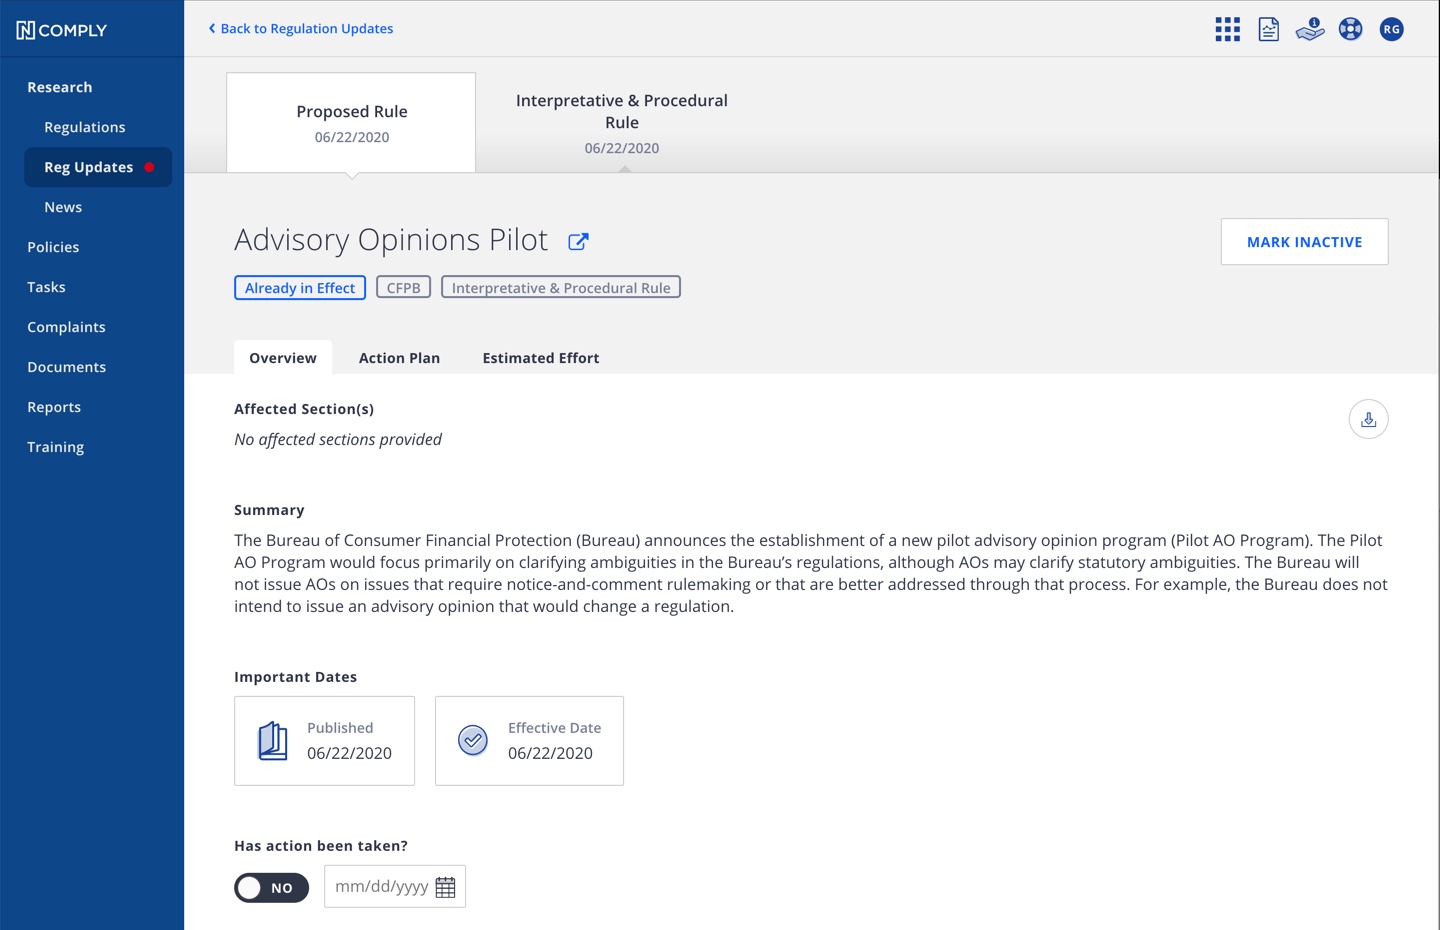Click the download icon near Affected Sections
1440x930 pixels.
click(1368, 419)
